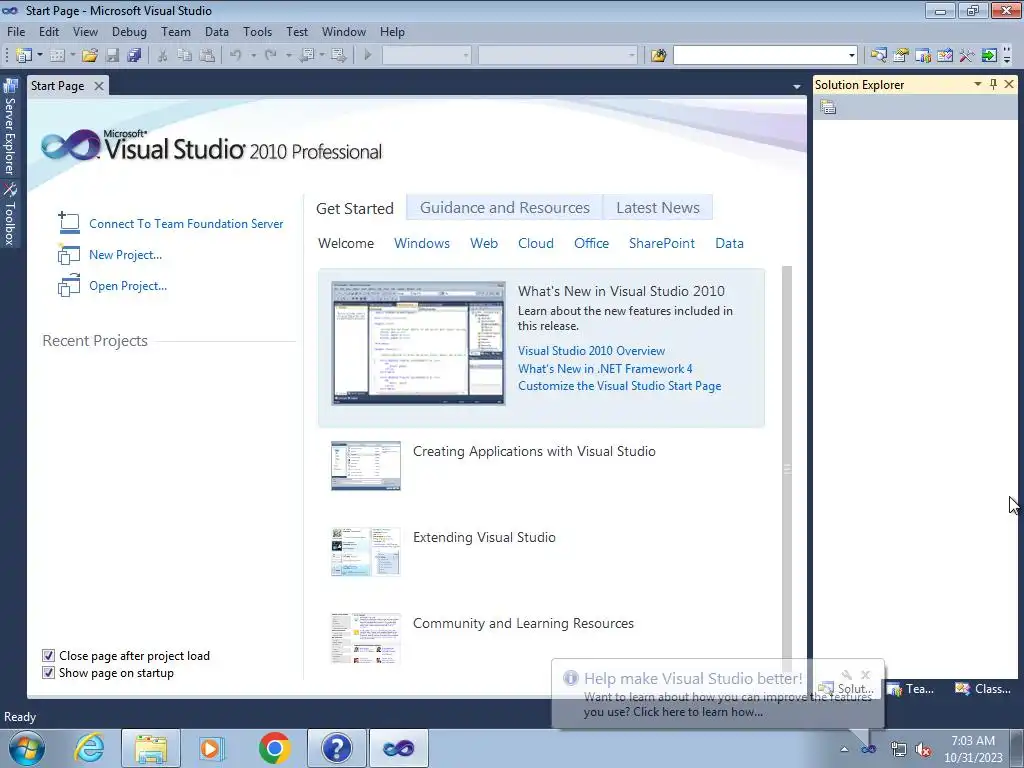The height and width of the screenshot is (768, 1024).
Task: Open the Solution Explorer window position dropdown
Action: 978,84
